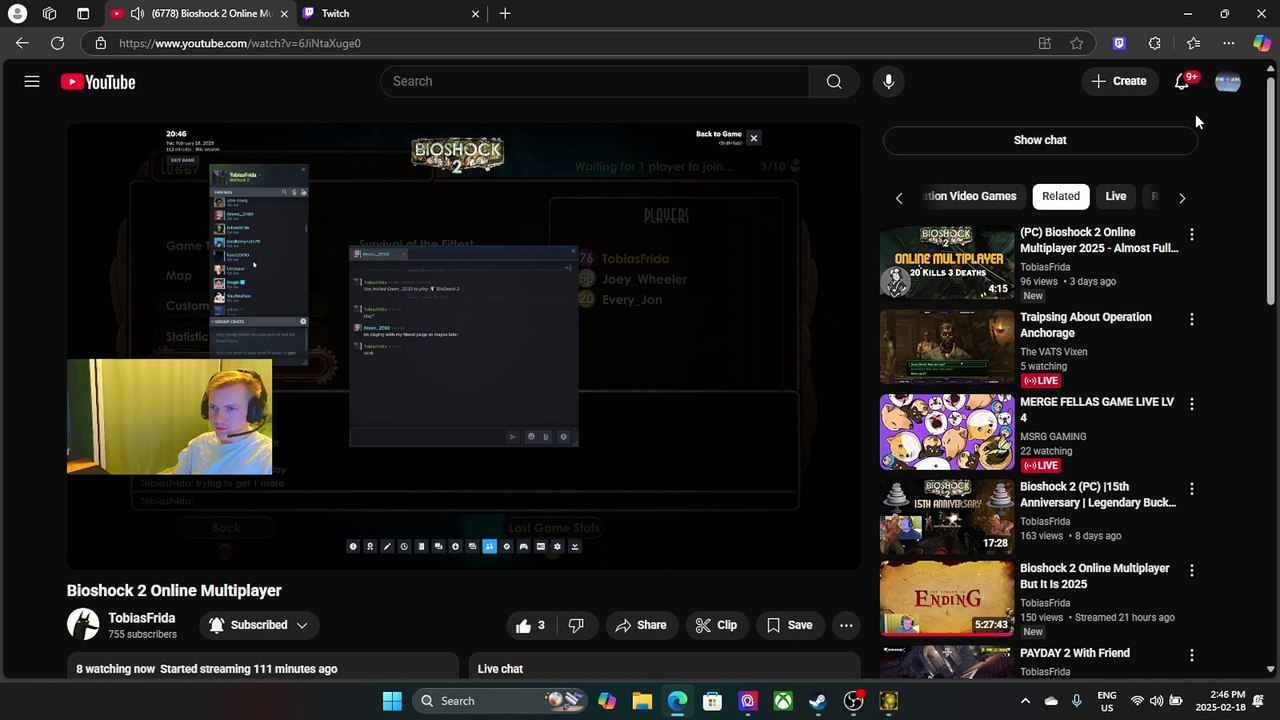Add this page to favorites with the star
Screen dimensions: 1280x720
pos(1077,43)
